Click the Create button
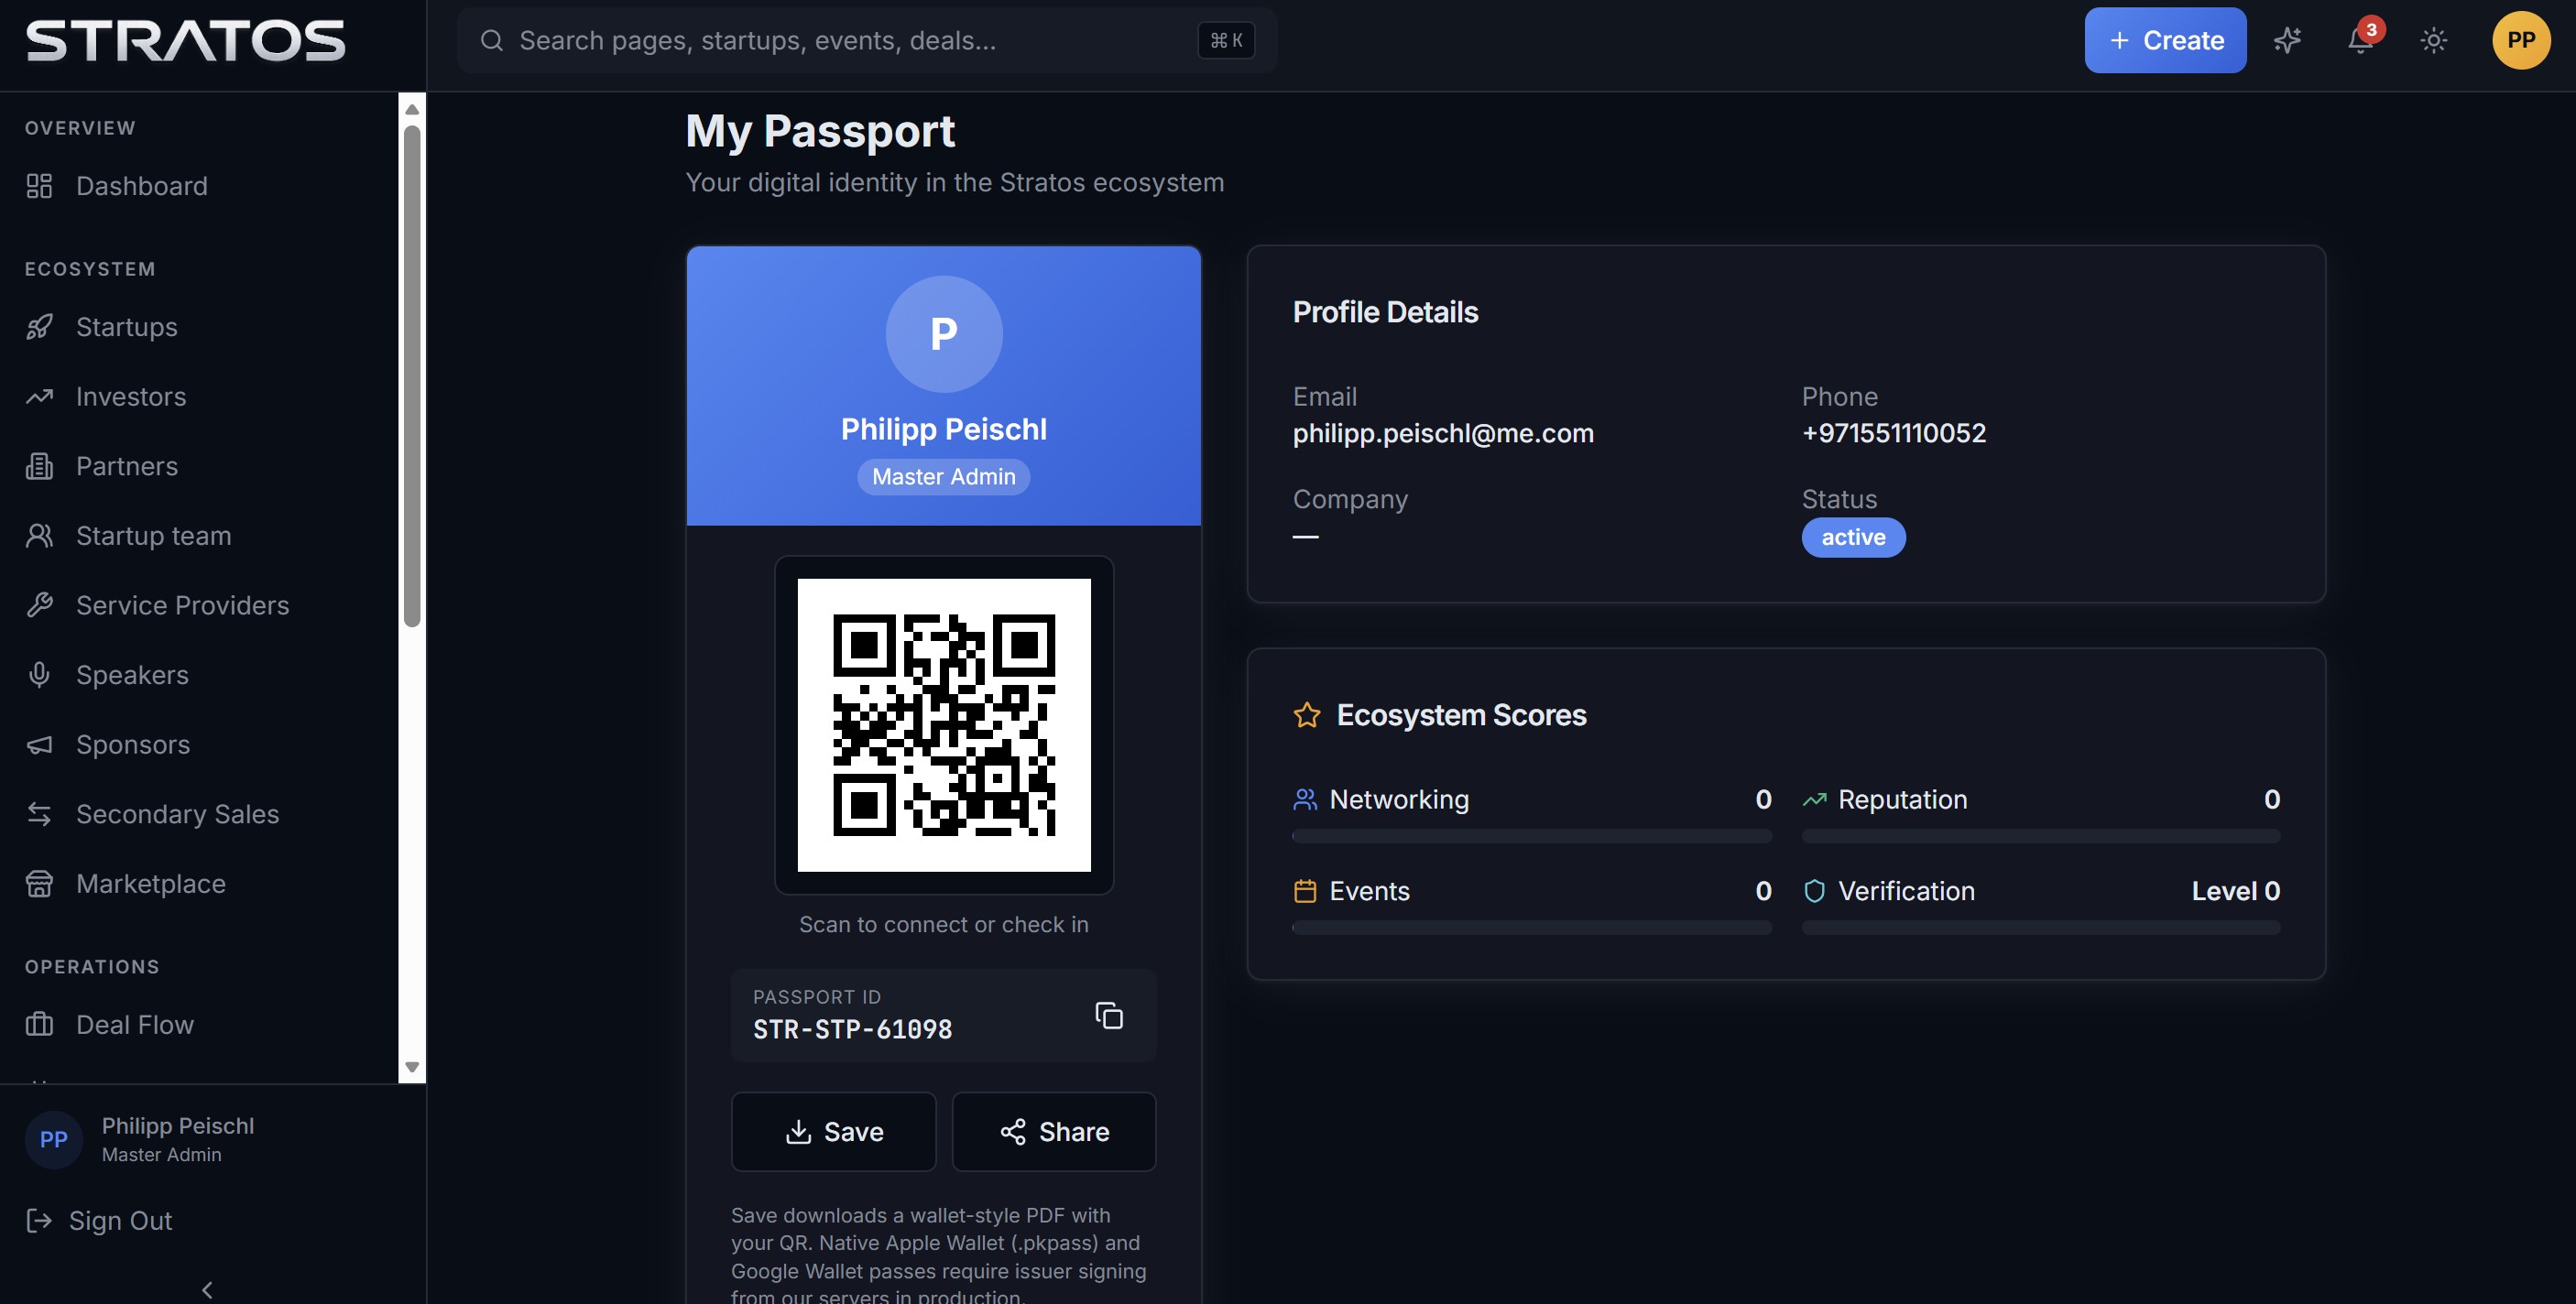Viewport: 2576px width, 1304px height. (x=2165, y=40)
